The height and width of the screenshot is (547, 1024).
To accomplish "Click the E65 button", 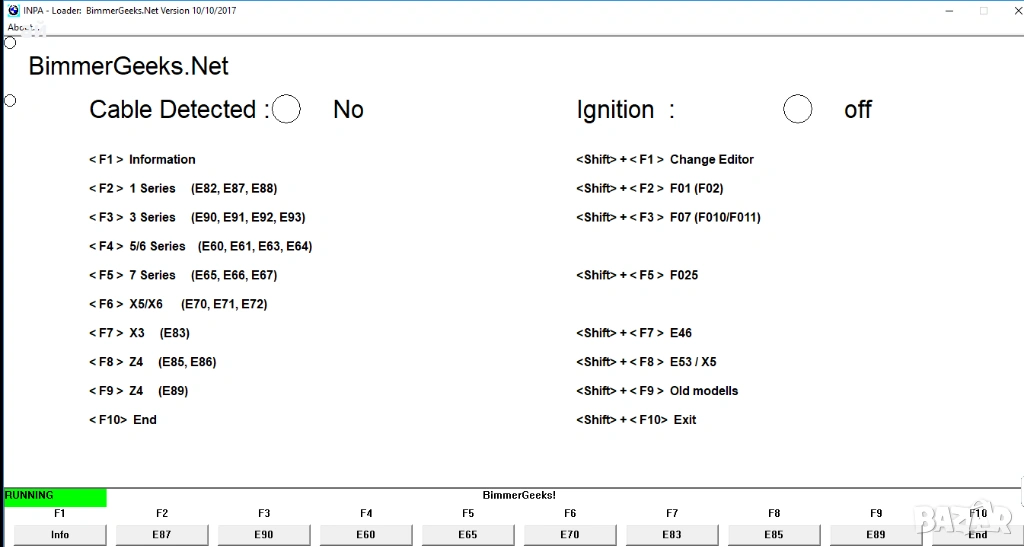I will [x=468, y=535].
